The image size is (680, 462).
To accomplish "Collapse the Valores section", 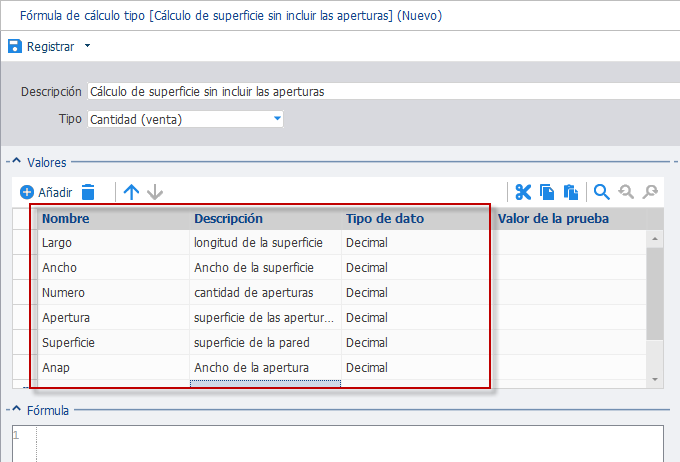I will [16, 161].
